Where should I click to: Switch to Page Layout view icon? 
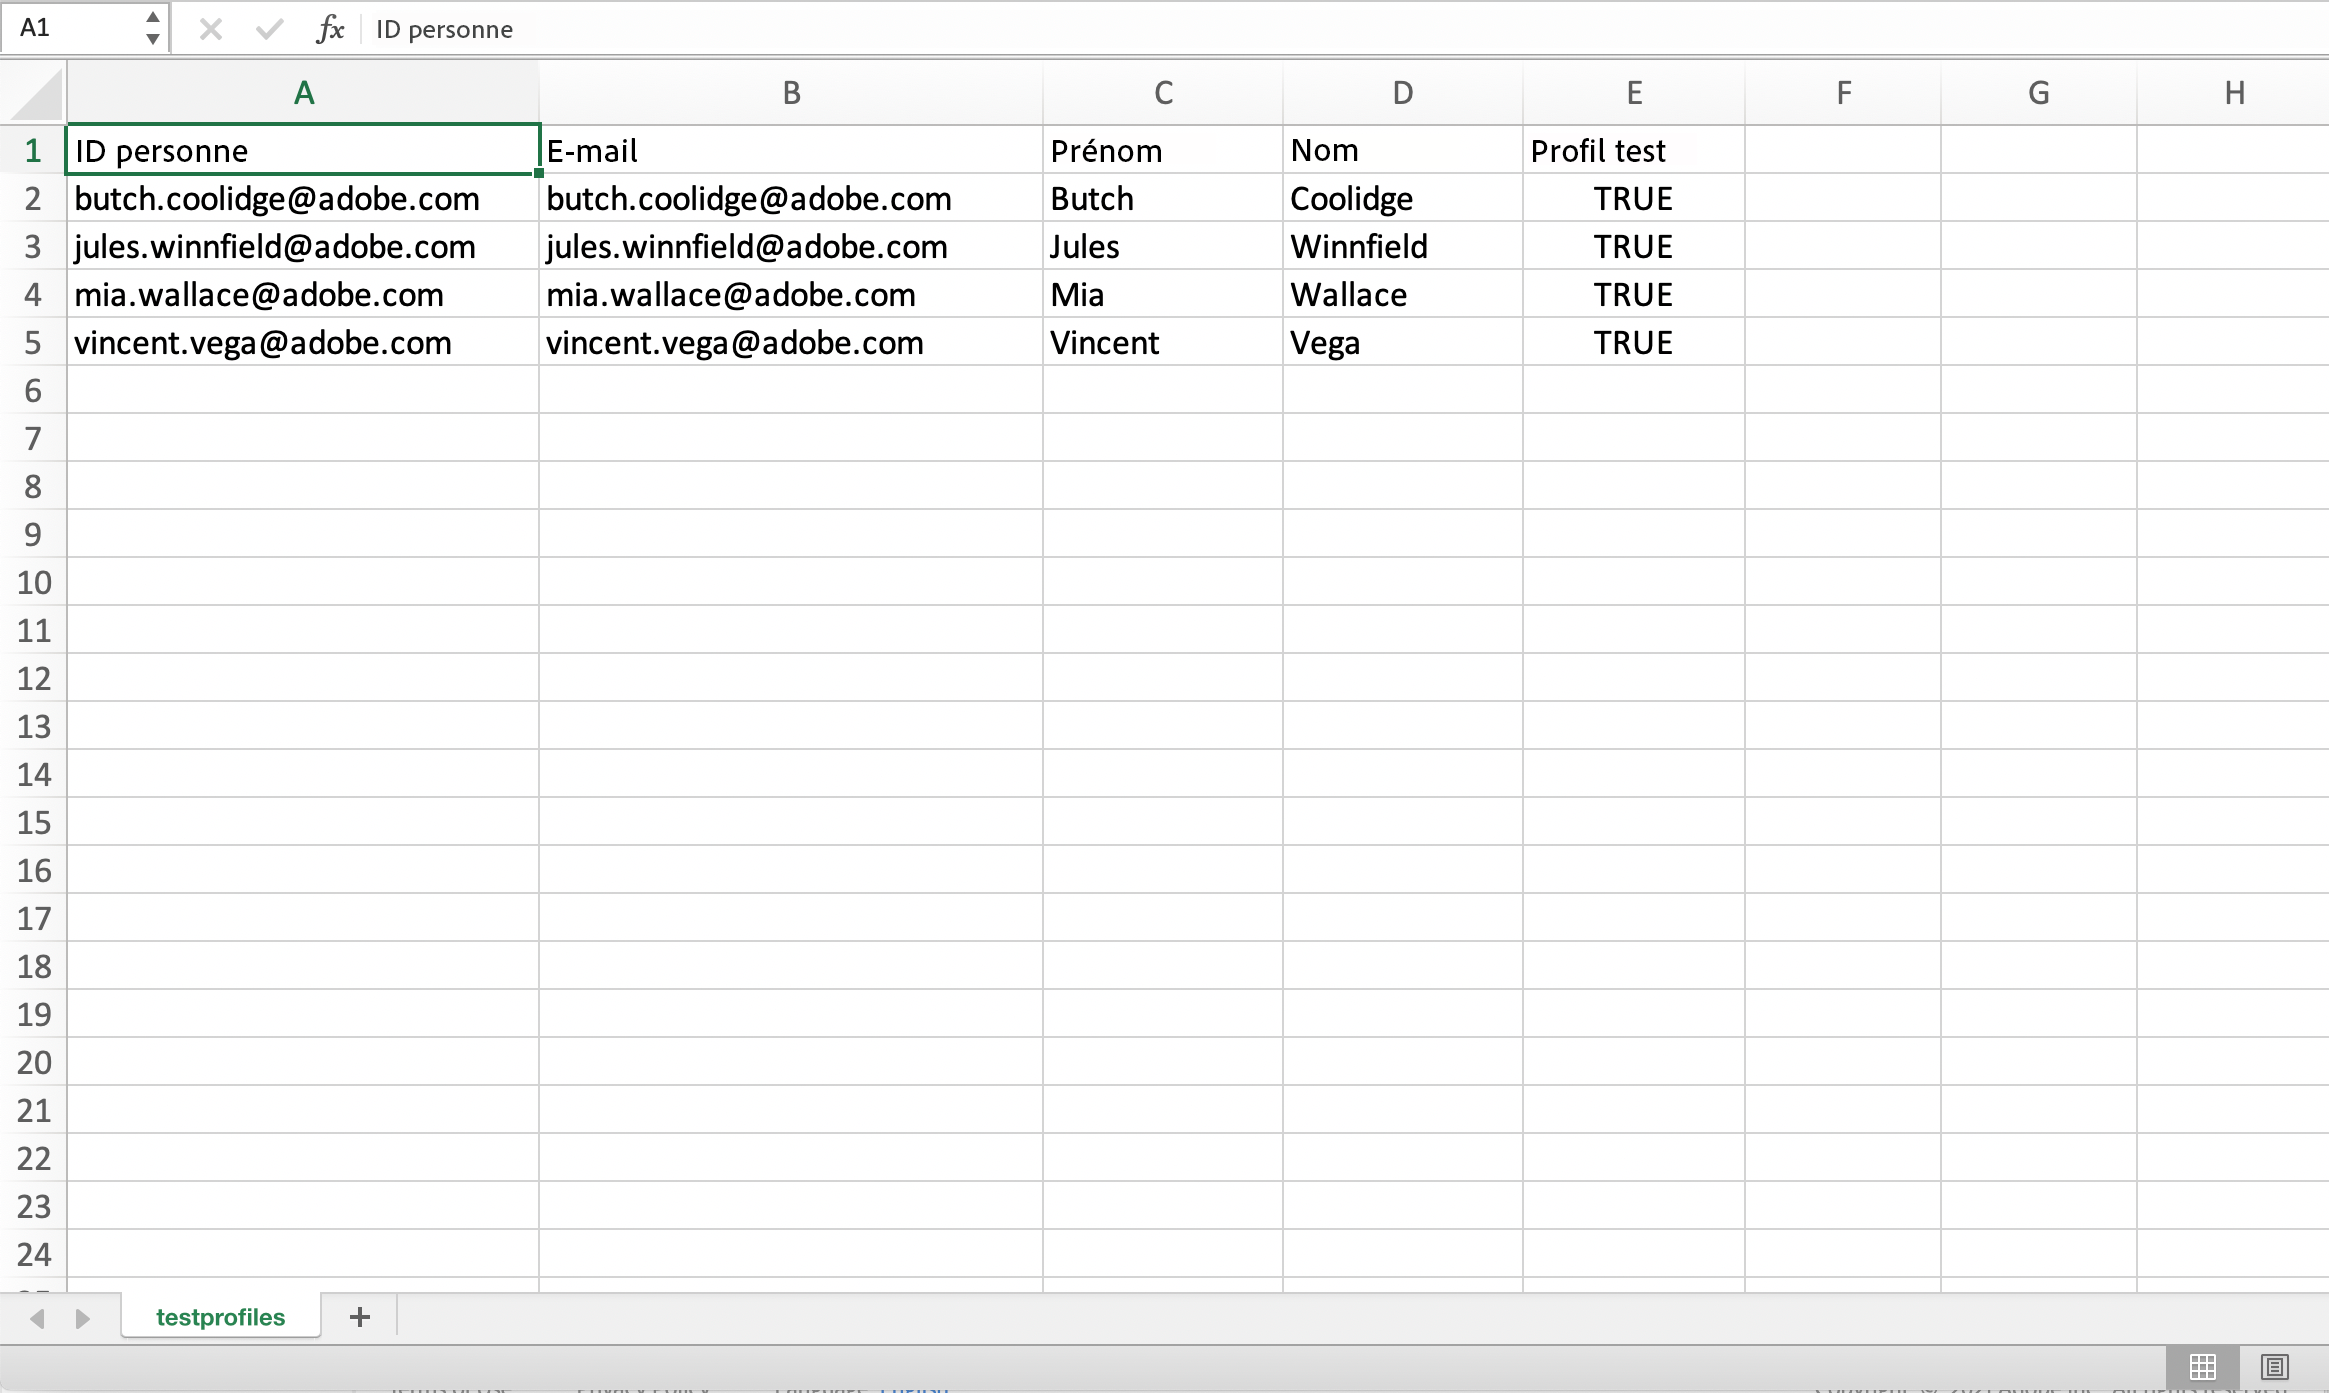[2274, 1366]
